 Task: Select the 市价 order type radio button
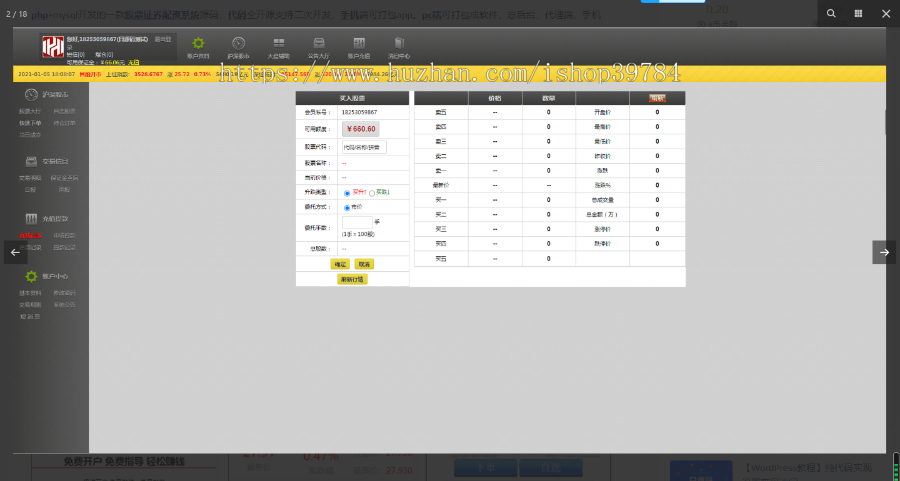point(347,208)
